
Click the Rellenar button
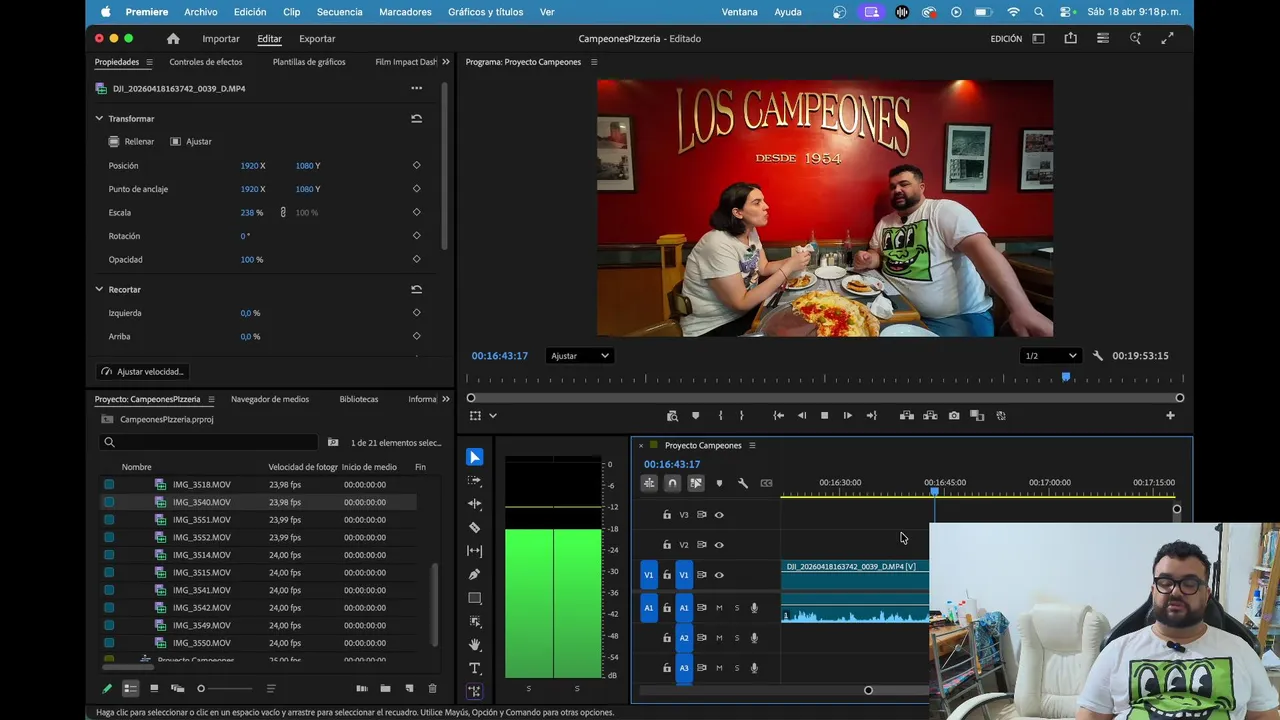pyautogui.click(x=132, y=142)
